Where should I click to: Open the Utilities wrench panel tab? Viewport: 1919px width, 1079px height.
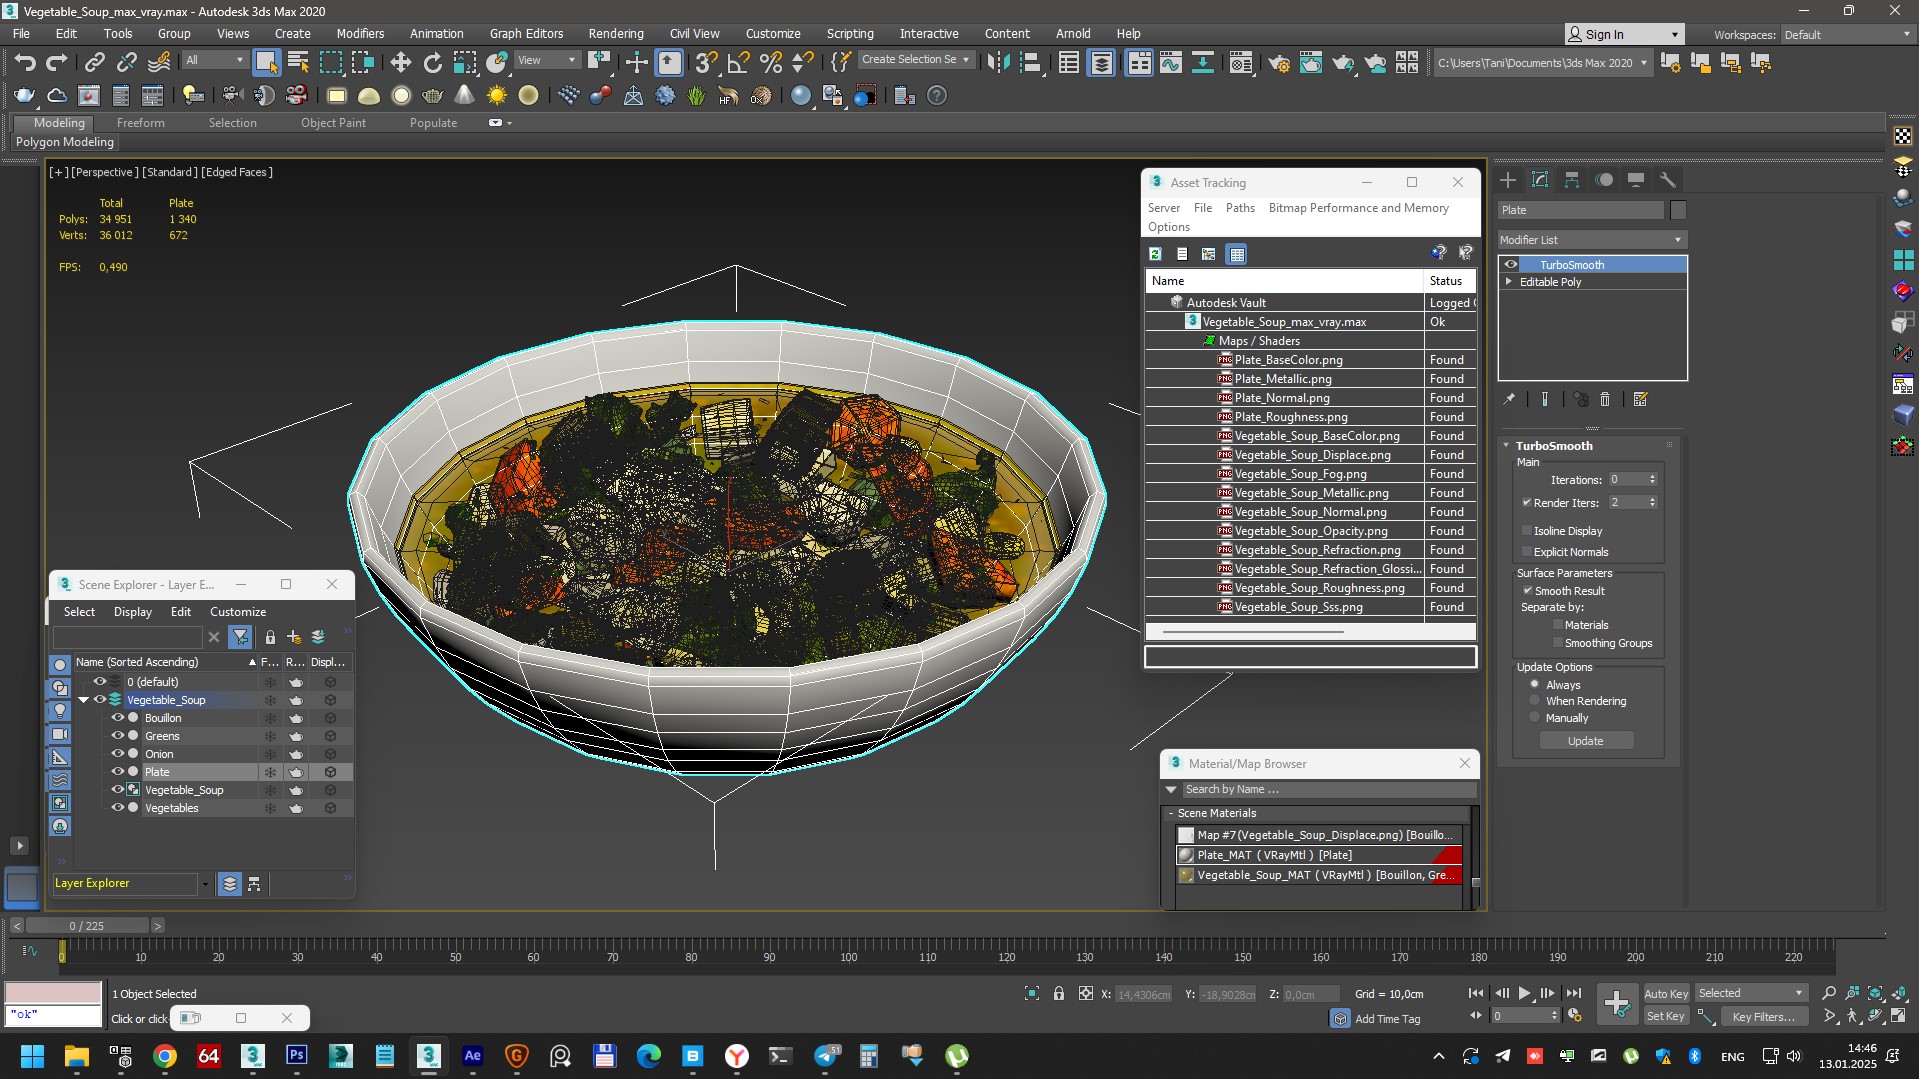coord(1667,180)
